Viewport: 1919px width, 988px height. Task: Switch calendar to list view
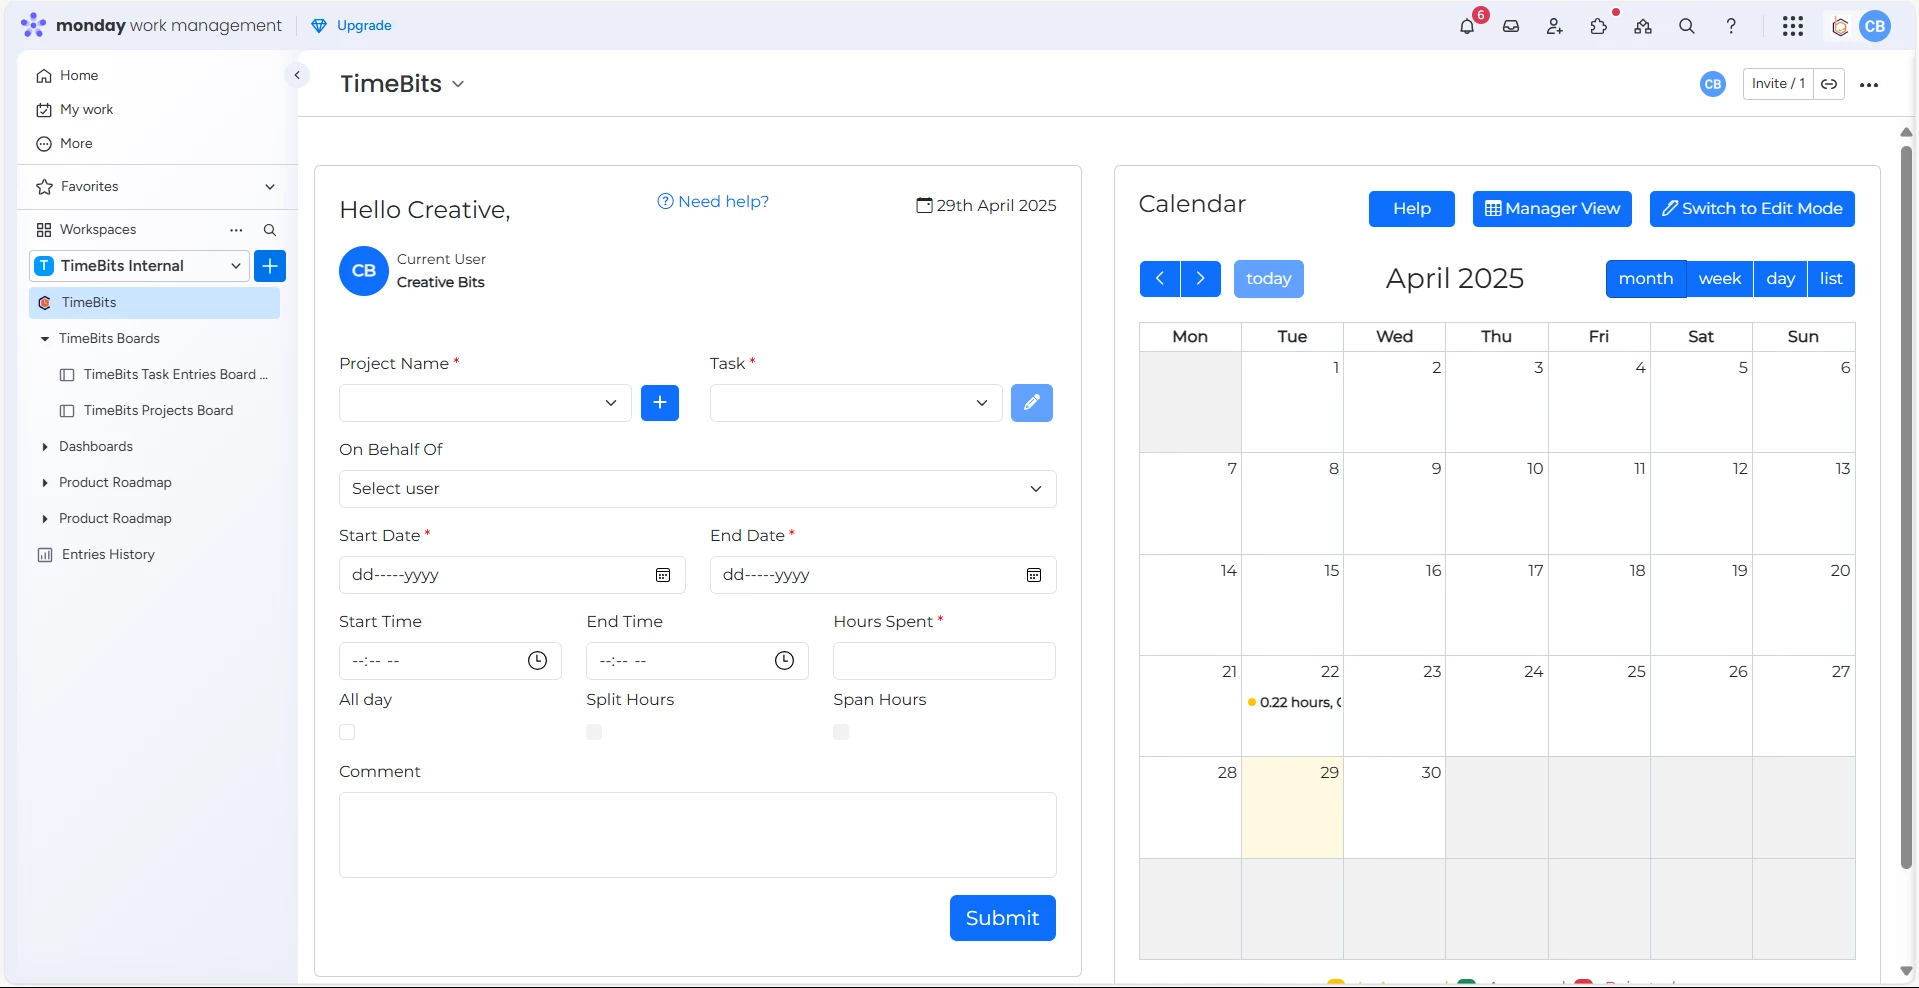pyautogui.click(x=1831, y=279)
